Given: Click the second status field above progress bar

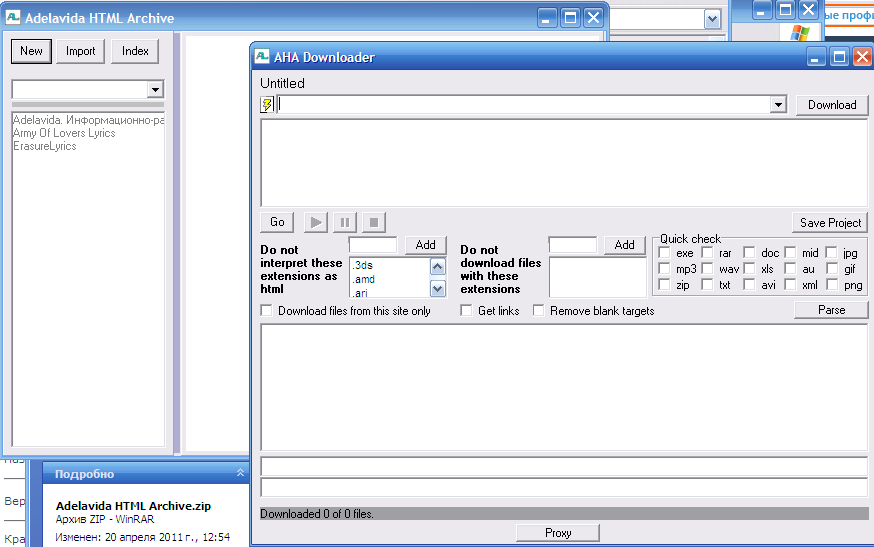Looking at the screenshot, I should 564,487.
